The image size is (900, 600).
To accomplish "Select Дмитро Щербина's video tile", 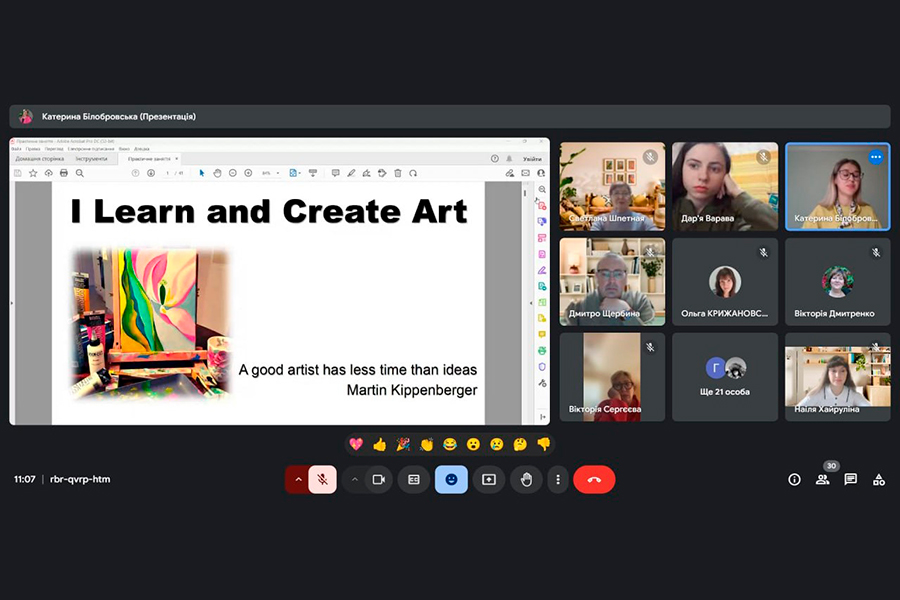I will [x=612, y=282].
